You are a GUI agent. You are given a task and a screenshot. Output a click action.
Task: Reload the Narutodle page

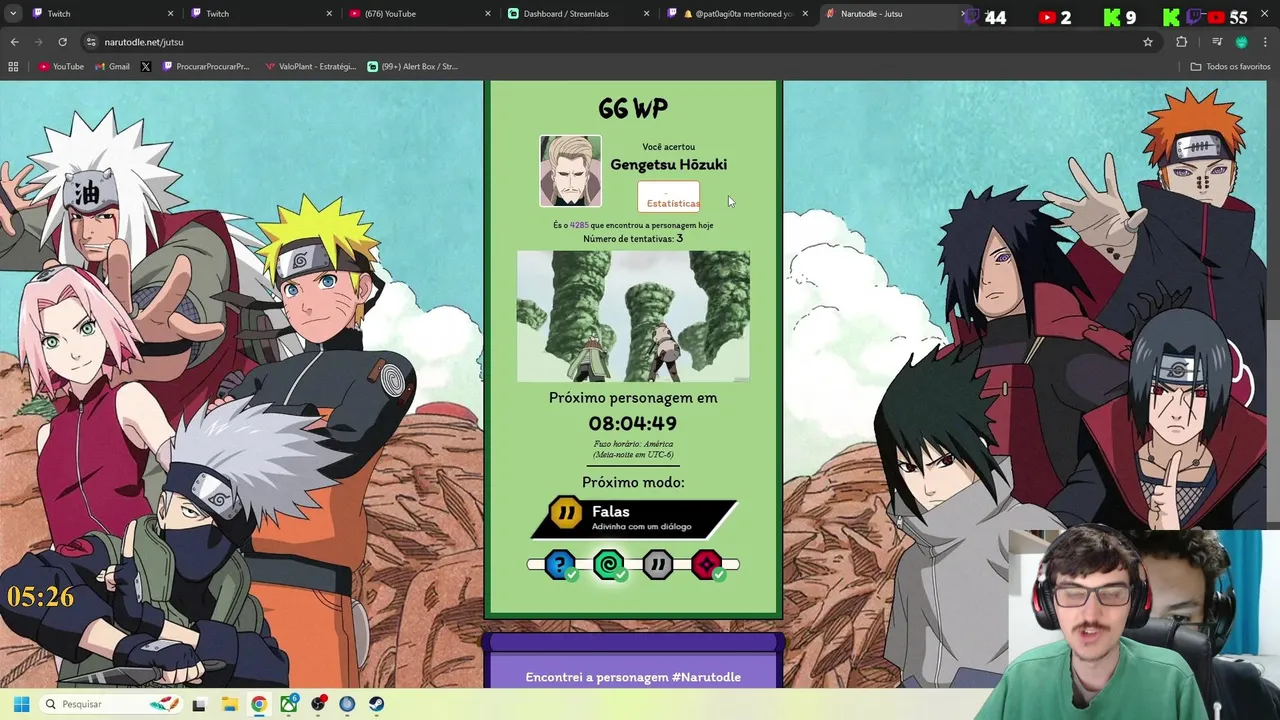[x=62, y=42]
